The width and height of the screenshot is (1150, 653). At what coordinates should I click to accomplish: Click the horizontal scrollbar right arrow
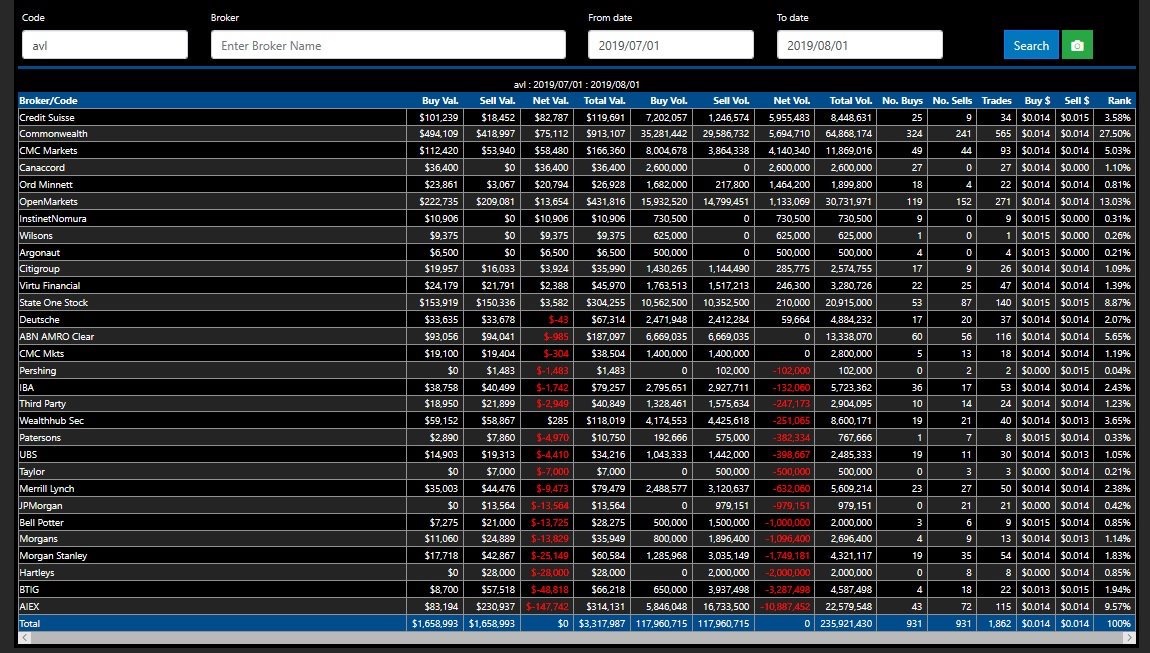click(1129, 638)
